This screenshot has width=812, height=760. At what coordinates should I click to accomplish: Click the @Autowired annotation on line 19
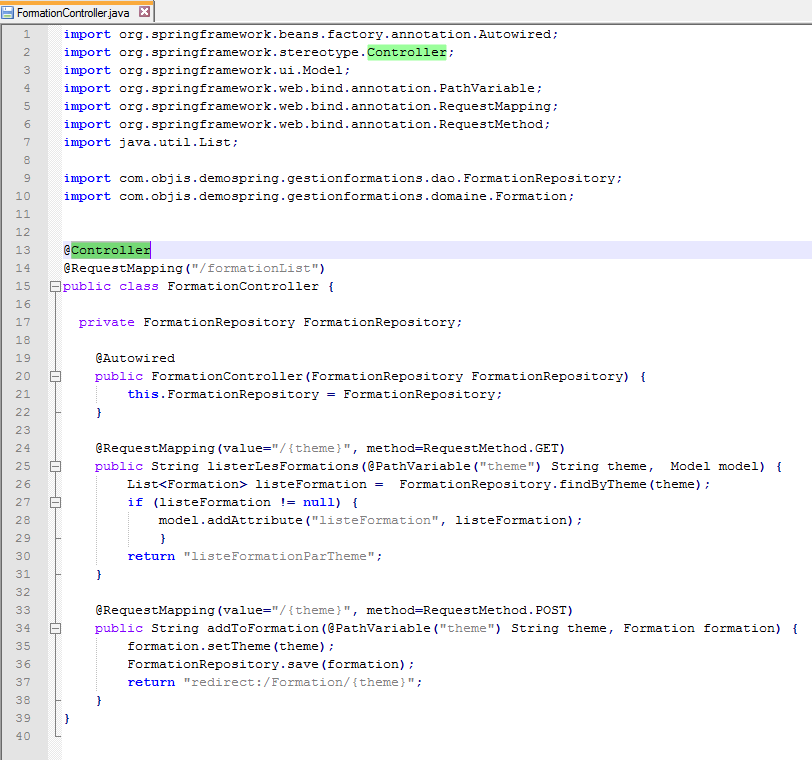(x=135, y=358)
